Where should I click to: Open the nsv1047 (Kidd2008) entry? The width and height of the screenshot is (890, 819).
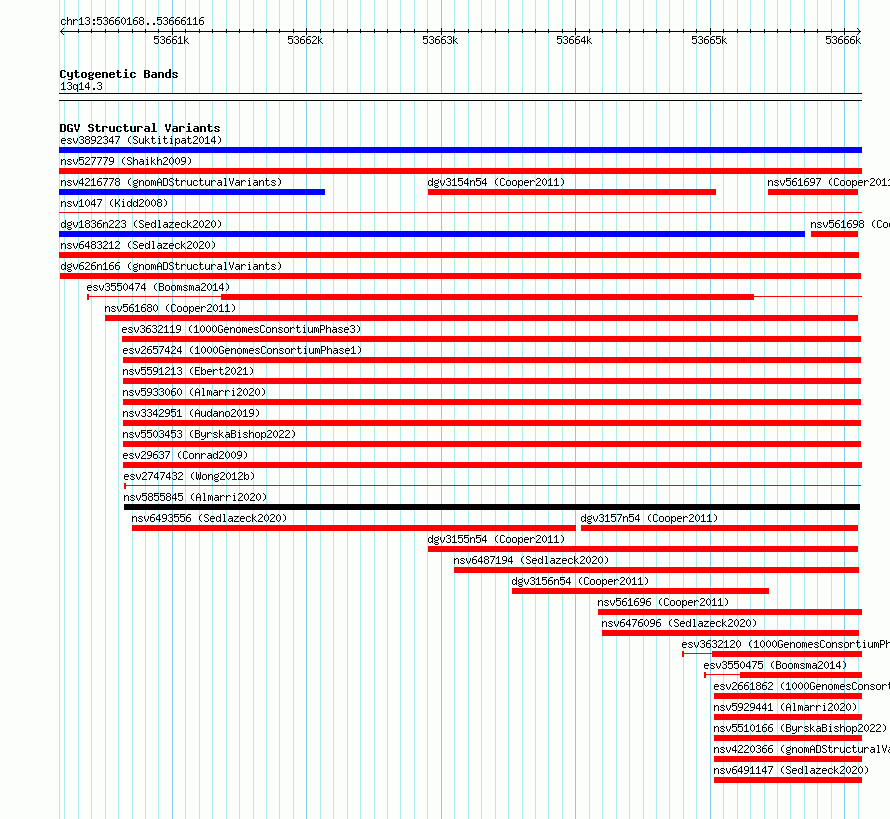coord(114,203)
